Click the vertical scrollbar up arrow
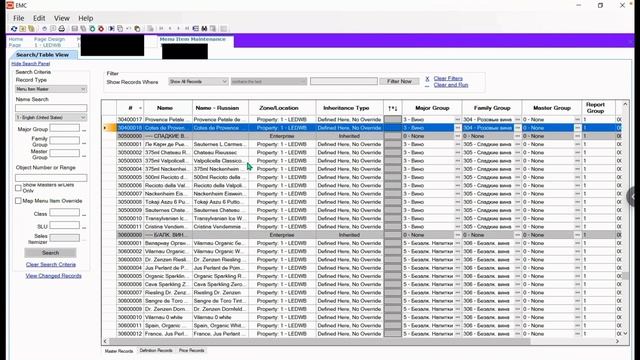Image resolution: width=640 pixels, height=360 pixels. click(625, 104)
